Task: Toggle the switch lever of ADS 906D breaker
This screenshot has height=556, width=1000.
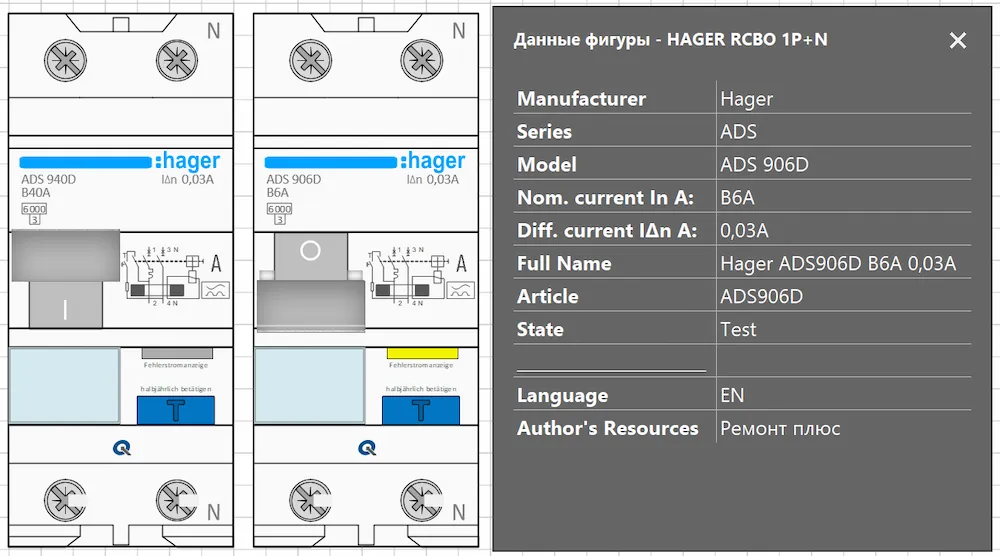Action: click(x=311, y=282)
